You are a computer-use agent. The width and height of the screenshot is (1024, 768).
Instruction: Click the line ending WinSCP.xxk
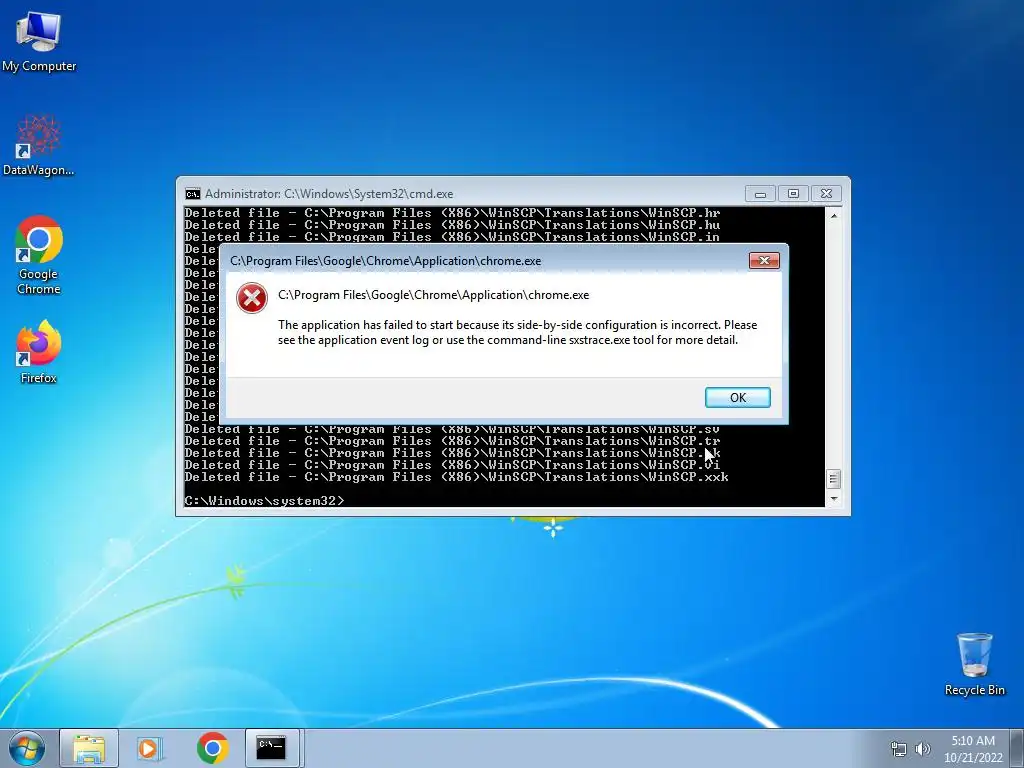pos(456,477)
